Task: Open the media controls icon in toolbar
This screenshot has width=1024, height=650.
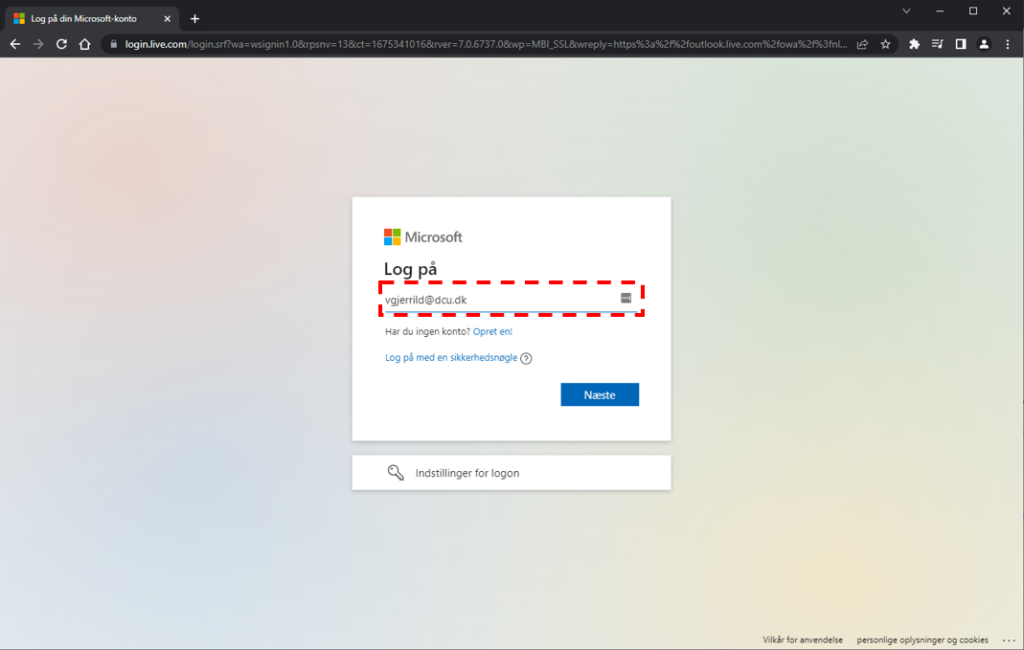Action: point(937,44)
